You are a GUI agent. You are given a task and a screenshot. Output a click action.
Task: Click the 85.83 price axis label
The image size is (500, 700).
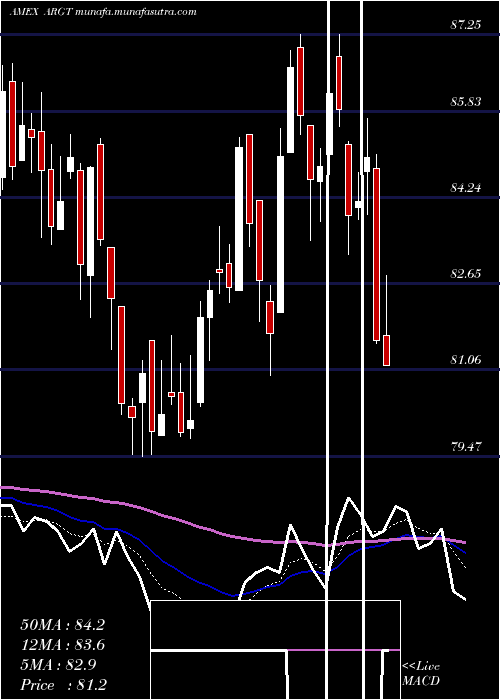(x=466, y=102)
